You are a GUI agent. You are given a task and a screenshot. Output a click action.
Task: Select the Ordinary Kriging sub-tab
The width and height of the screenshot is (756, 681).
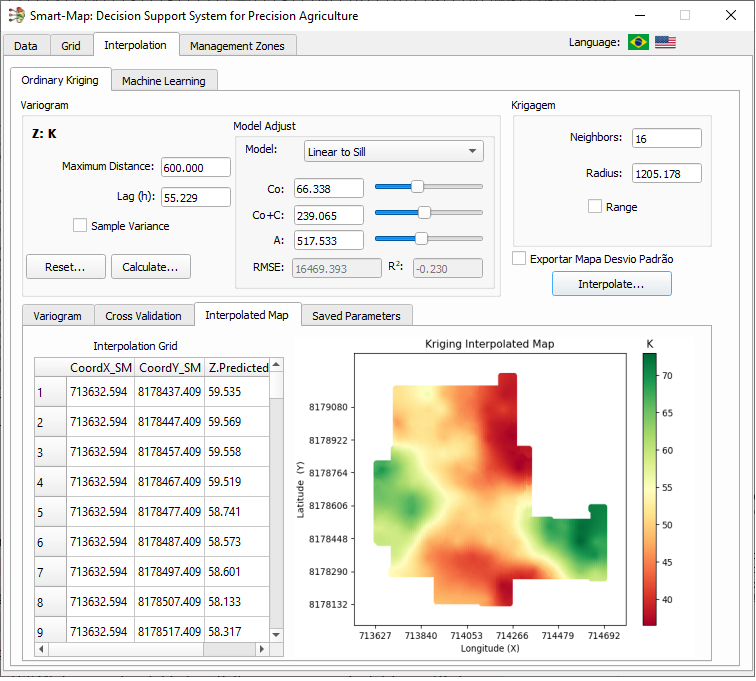(60, 80)
